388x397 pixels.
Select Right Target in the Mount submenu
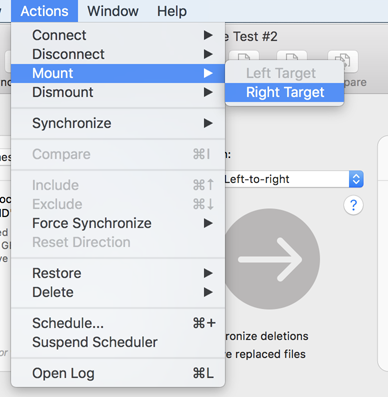click(x=284, y=92)
